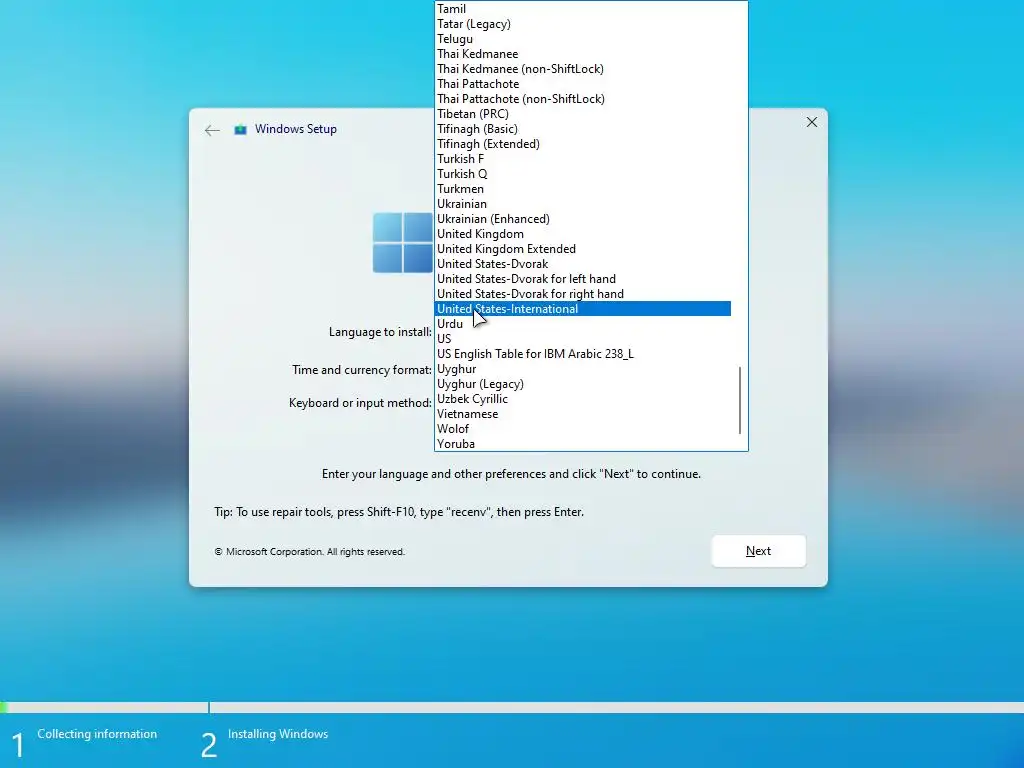This screenshot has width=1024, height=768.
Task: Select United States-Dvorak for right hand
Action: 583,295
